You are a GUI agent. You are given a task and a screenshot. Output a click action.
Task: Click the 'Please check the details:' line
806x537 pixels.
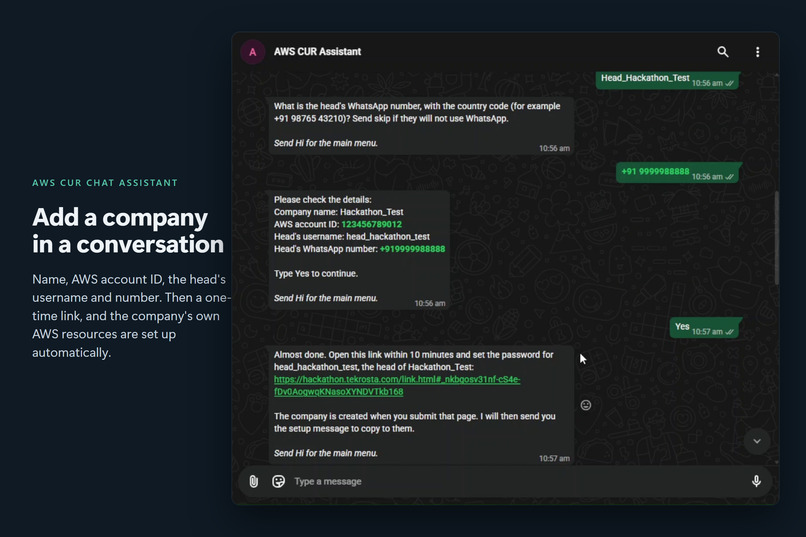pos(322,199)
